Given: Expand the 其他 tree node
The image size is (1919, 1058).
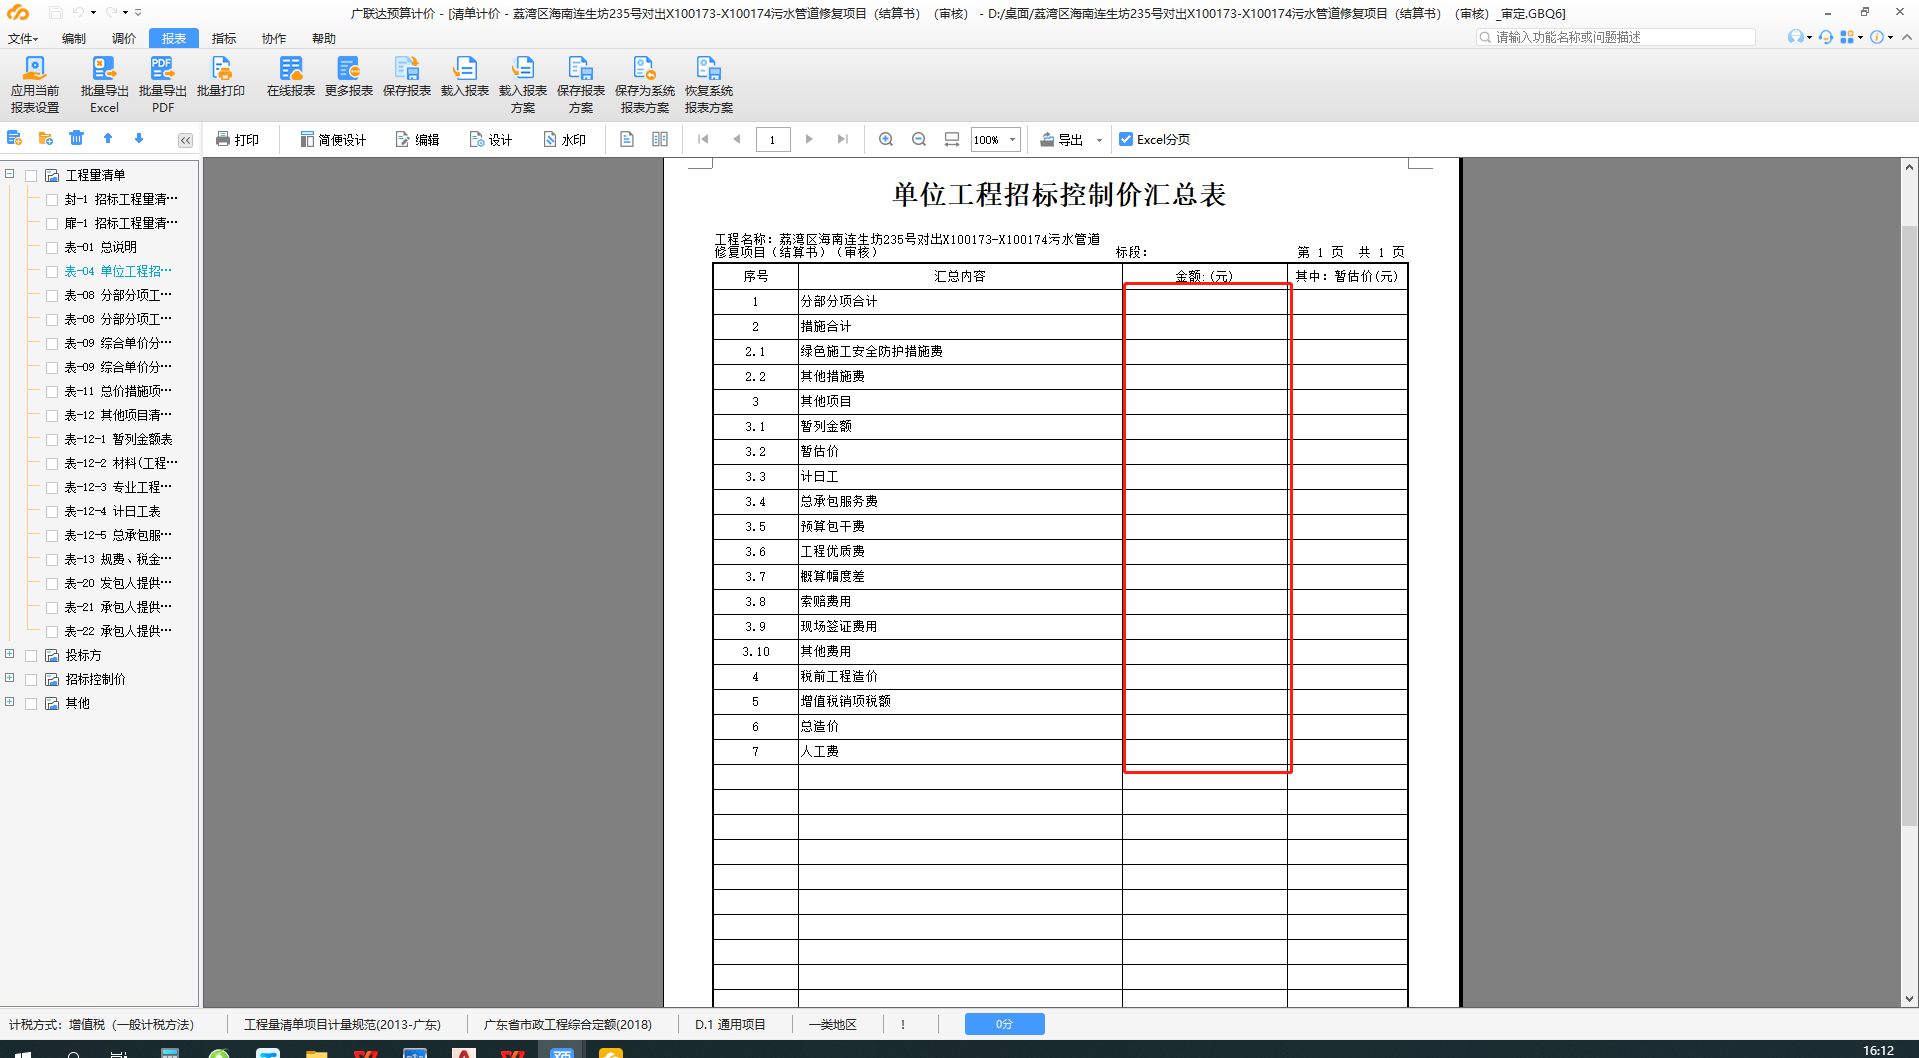Looking at the screenshot, I should click(10, 702).
